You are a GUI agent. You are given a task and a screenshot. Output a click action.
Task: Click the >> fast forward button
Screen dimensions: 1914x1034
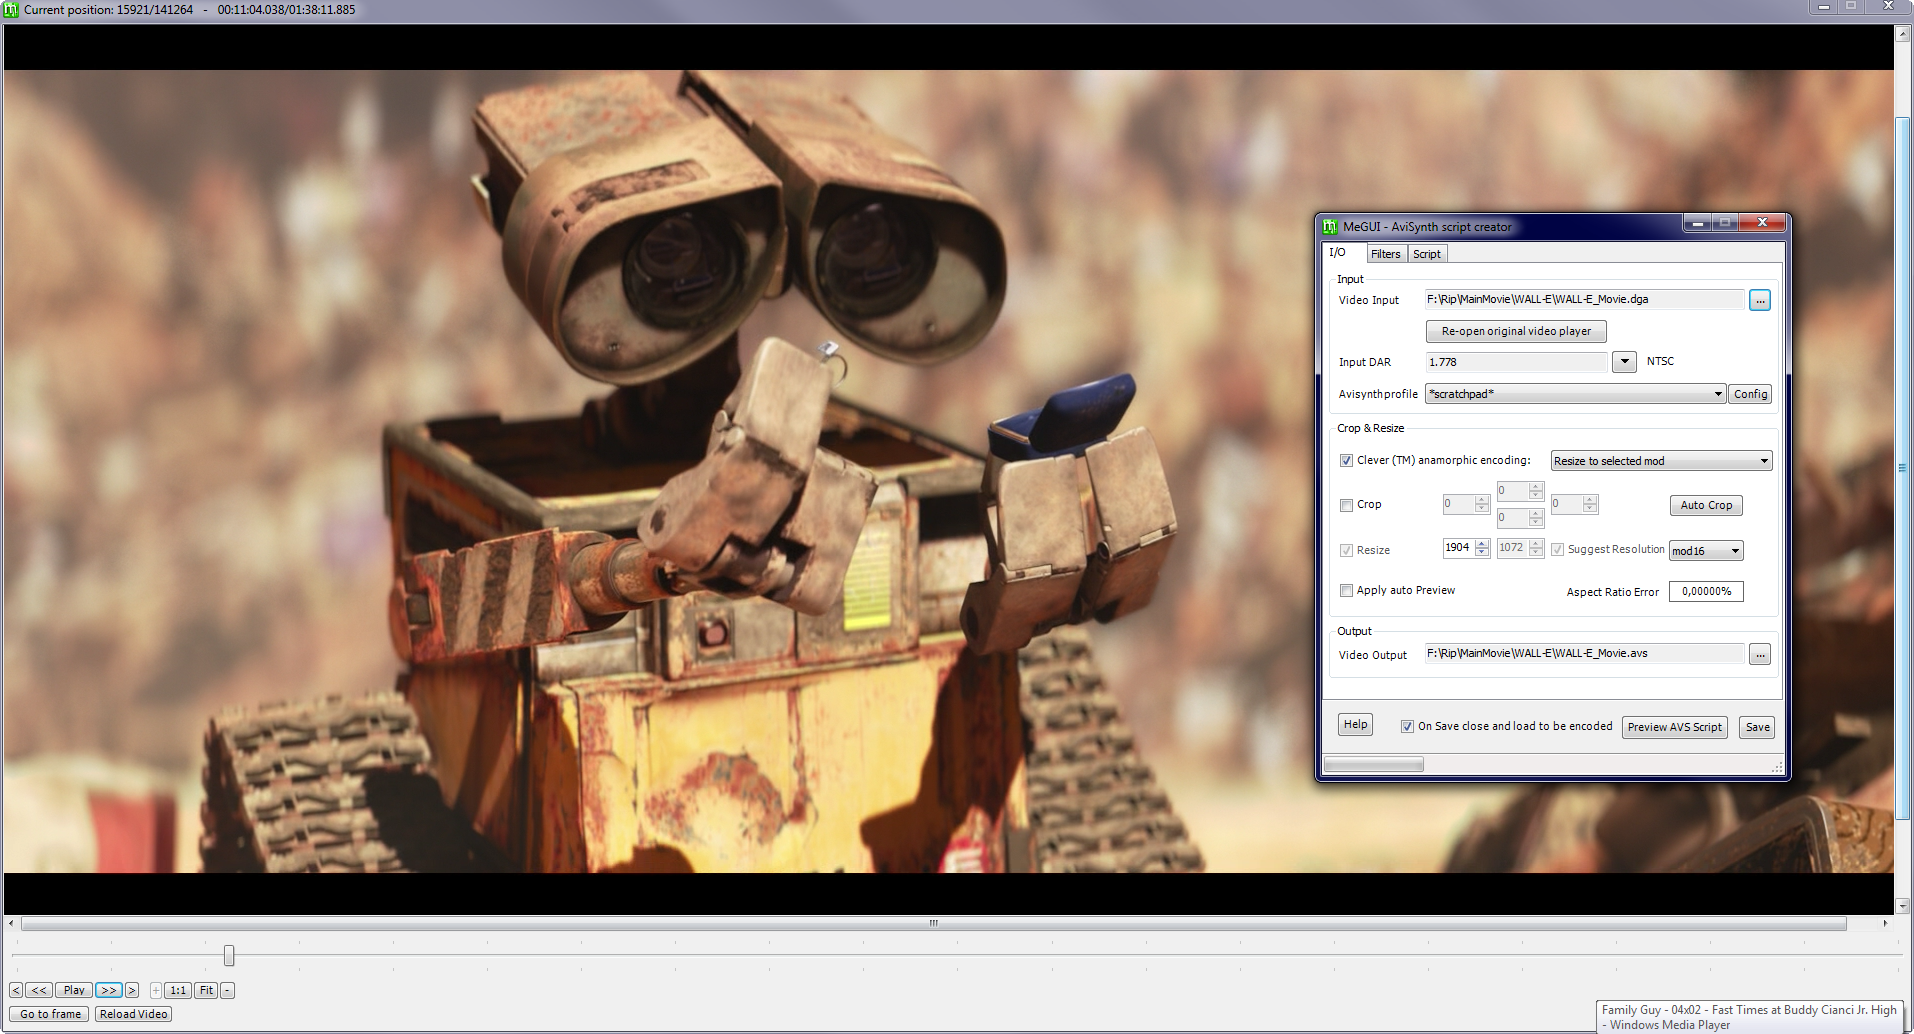109,990
